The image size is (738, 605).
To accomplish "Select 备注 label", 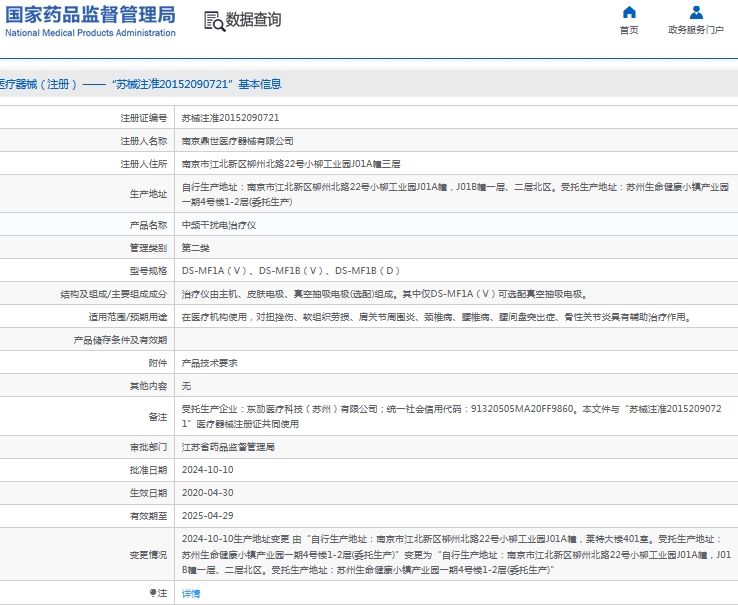I will pos(158,417).
